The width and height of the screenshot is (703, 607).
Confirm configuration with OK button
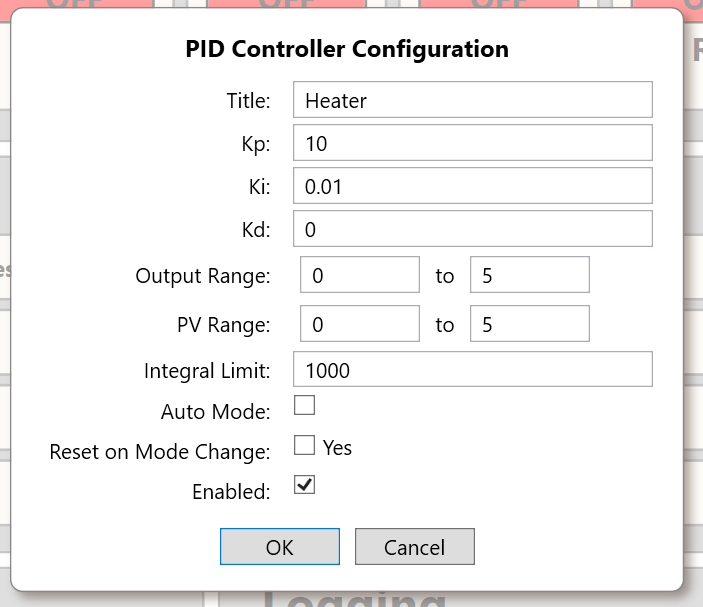pyautogui.click(x=280, y=546)
